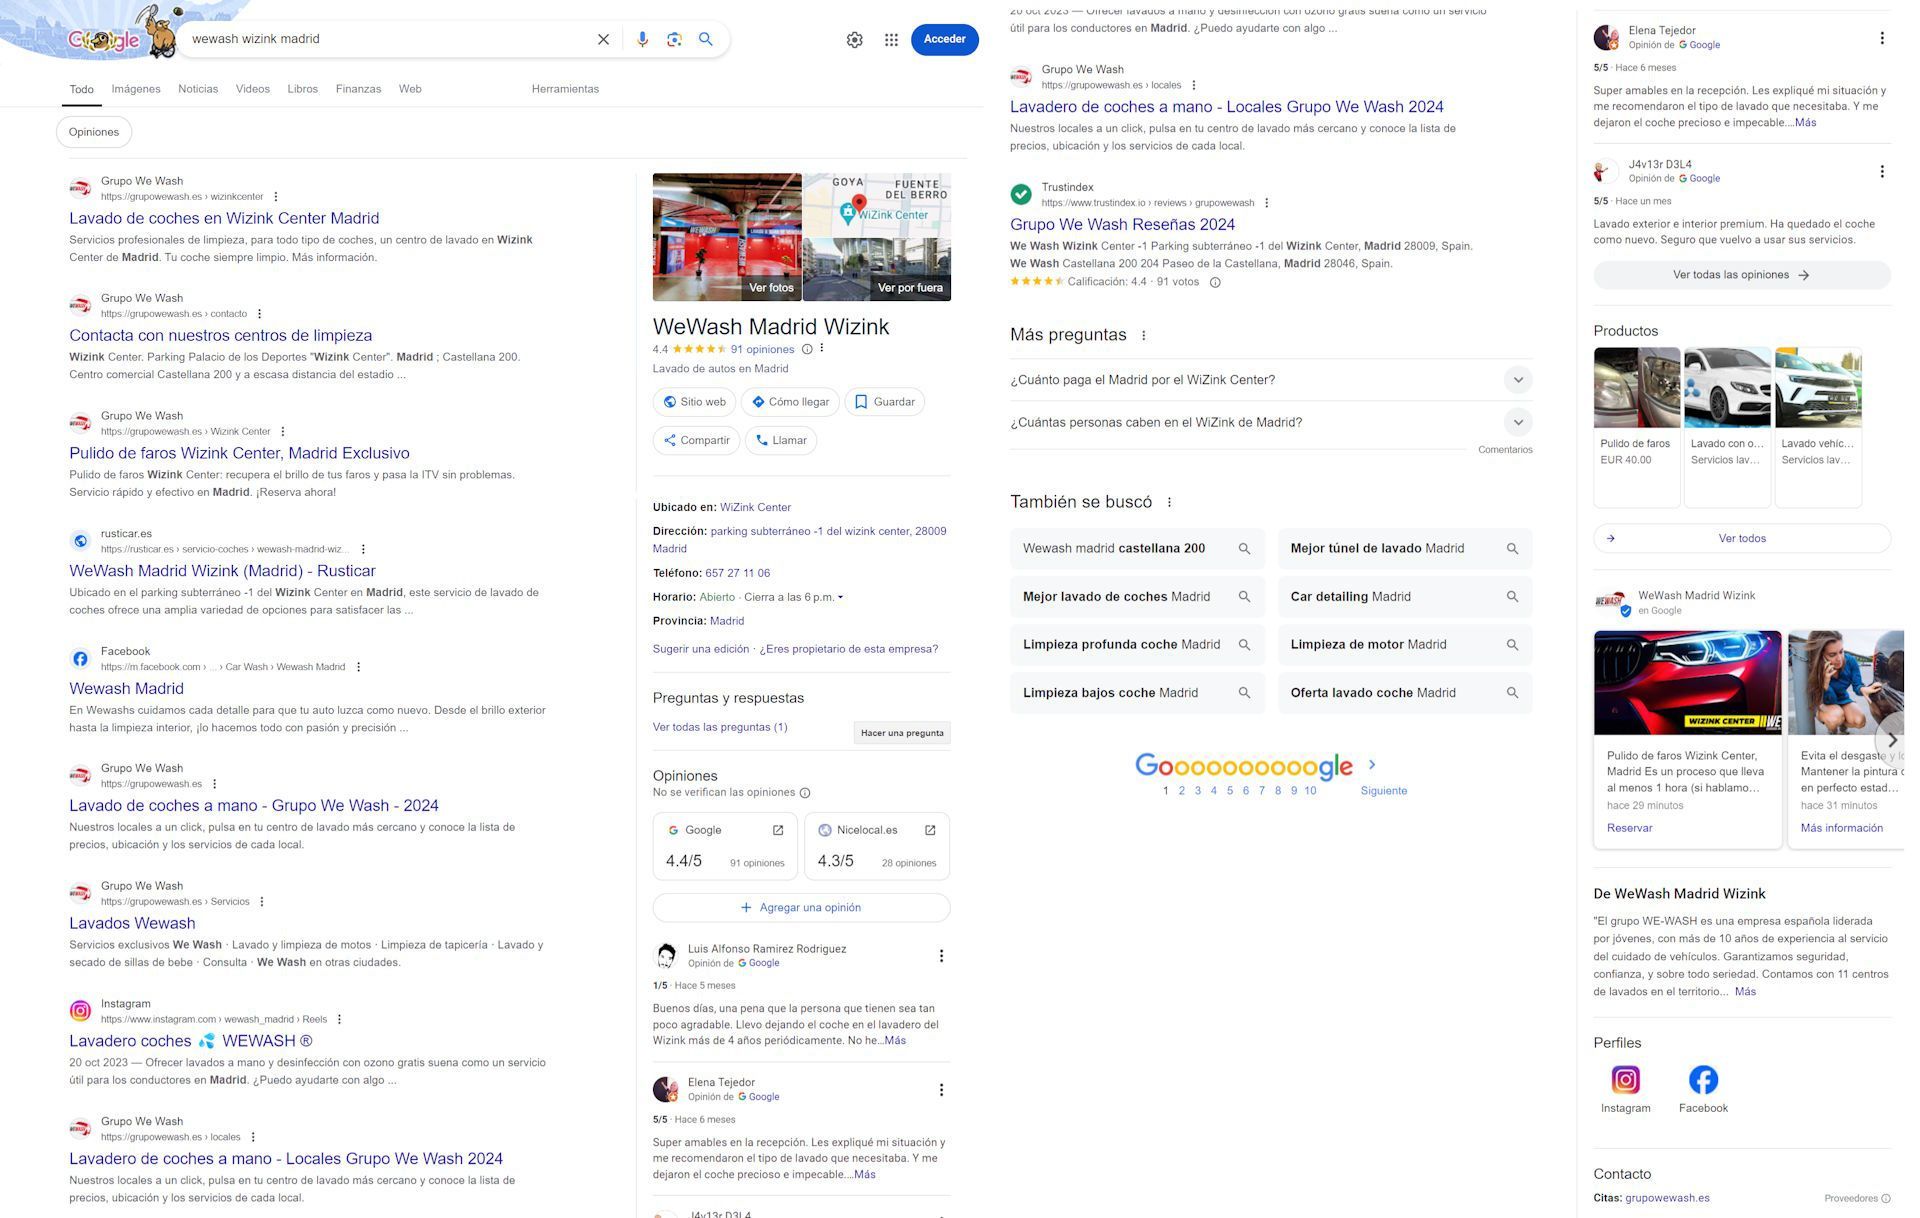Viewport: 1920px width, 1218px height.
Task: Open options menu beside También se buscó
Action: [1169, 503]
